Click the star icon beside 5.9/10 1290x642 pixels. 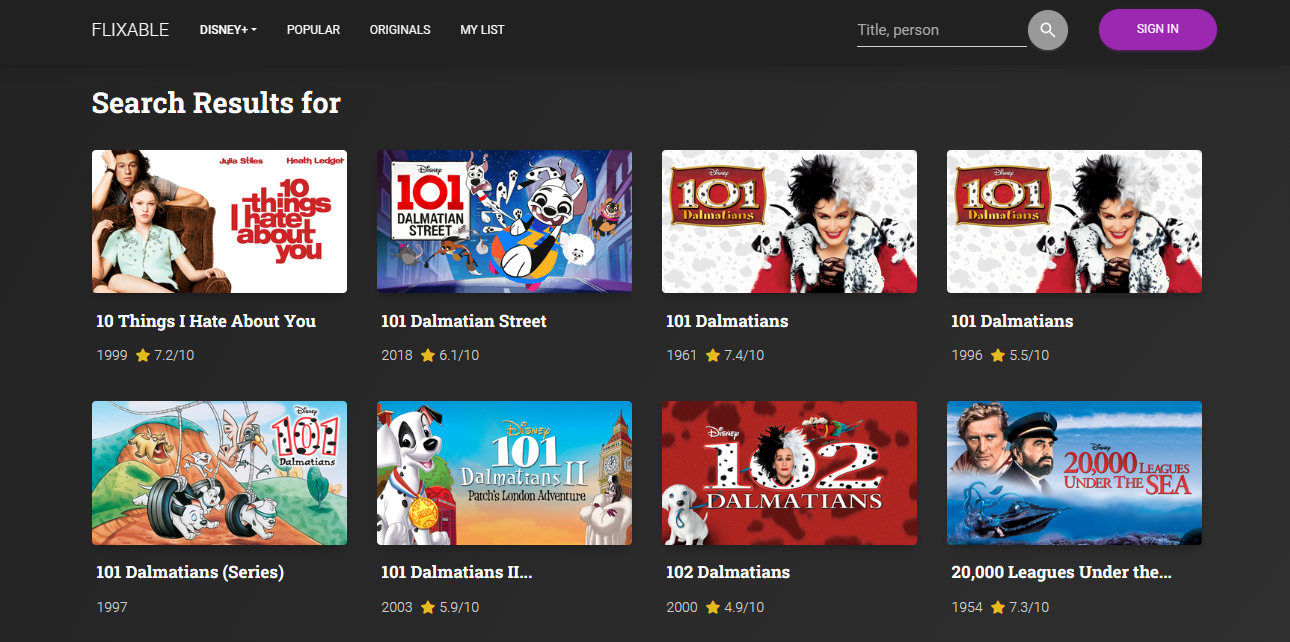[428, 607]
